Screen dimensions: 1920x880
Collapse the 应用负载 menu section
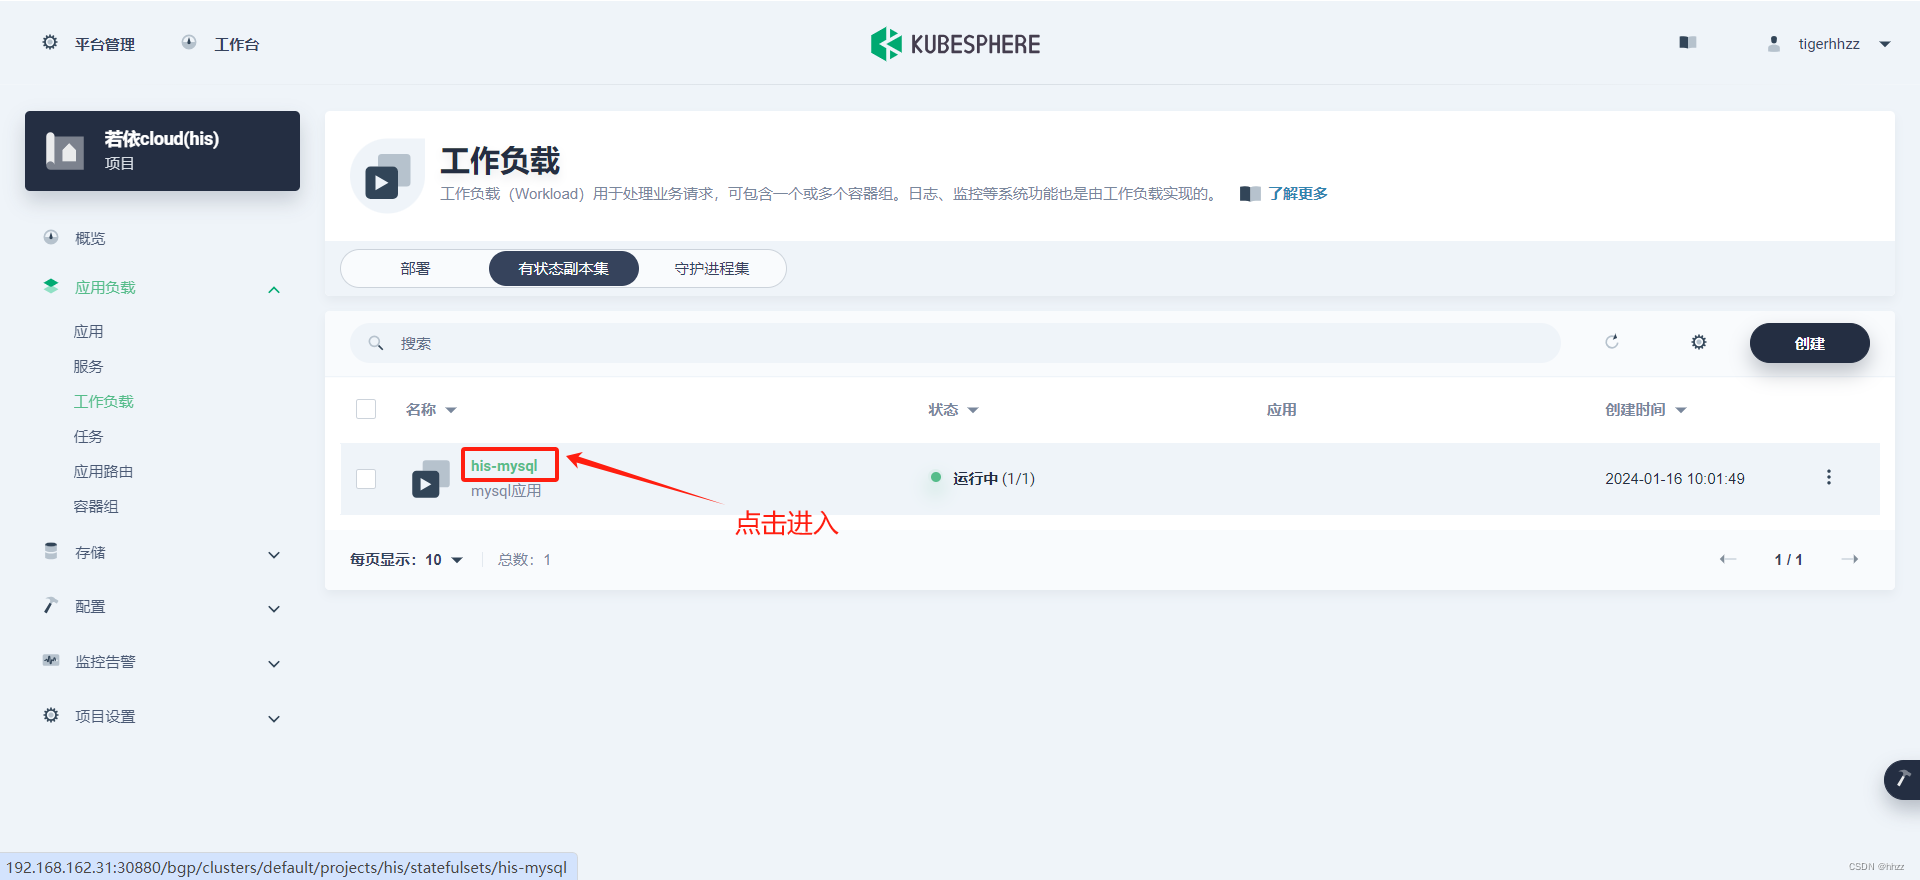[274, 290]
